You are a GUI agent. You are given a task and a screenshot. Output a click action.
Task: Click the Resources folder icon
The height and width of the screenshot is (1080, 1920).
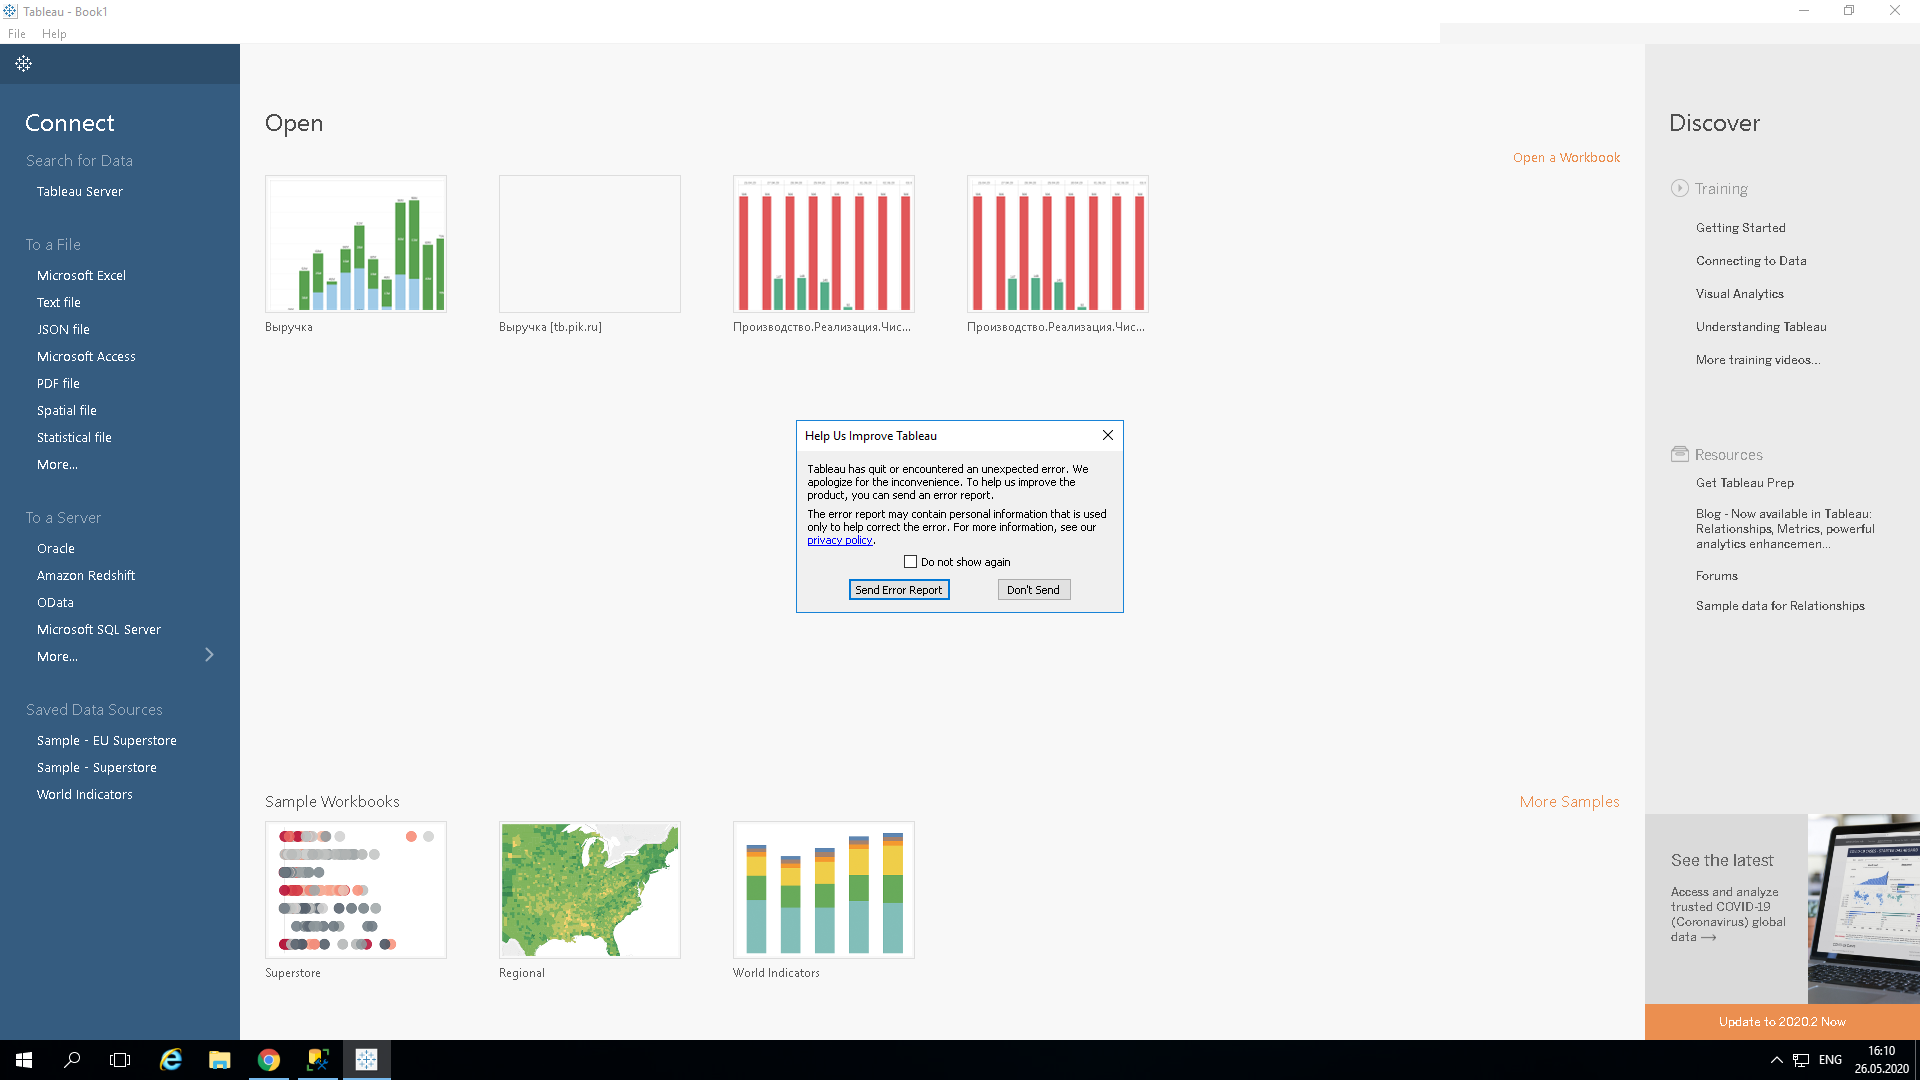pyautogui.click(x=1679, y=454)
